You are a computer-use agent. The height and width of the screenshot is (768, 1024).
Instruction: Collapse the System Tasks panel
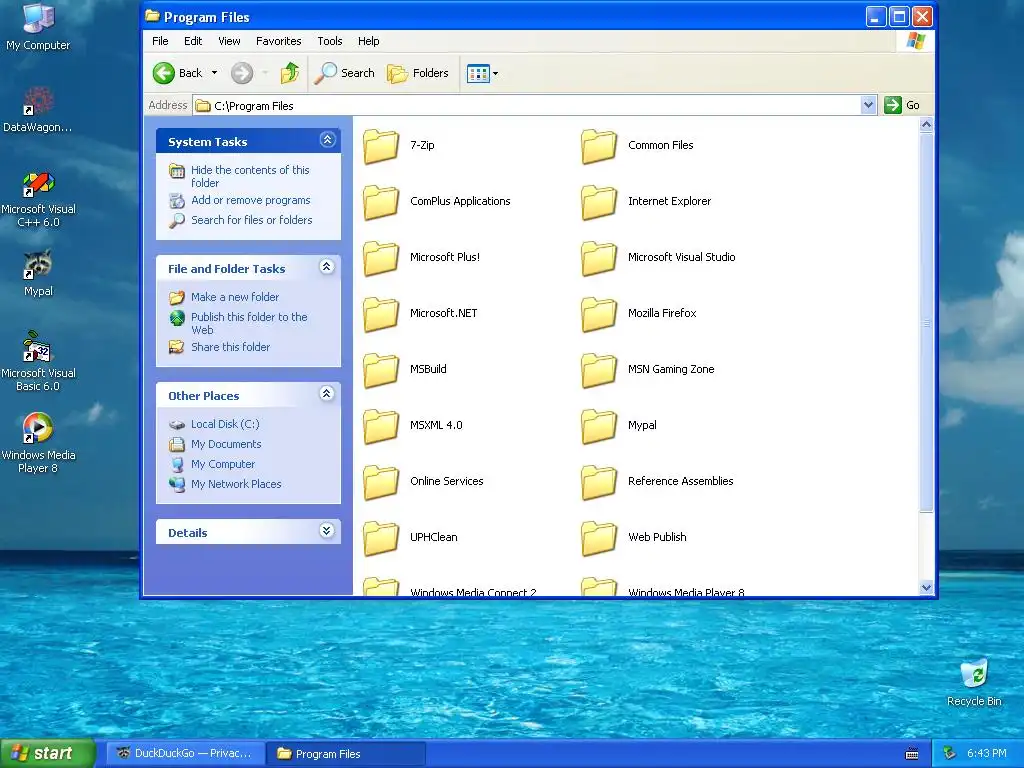click(x=327, y=140)
